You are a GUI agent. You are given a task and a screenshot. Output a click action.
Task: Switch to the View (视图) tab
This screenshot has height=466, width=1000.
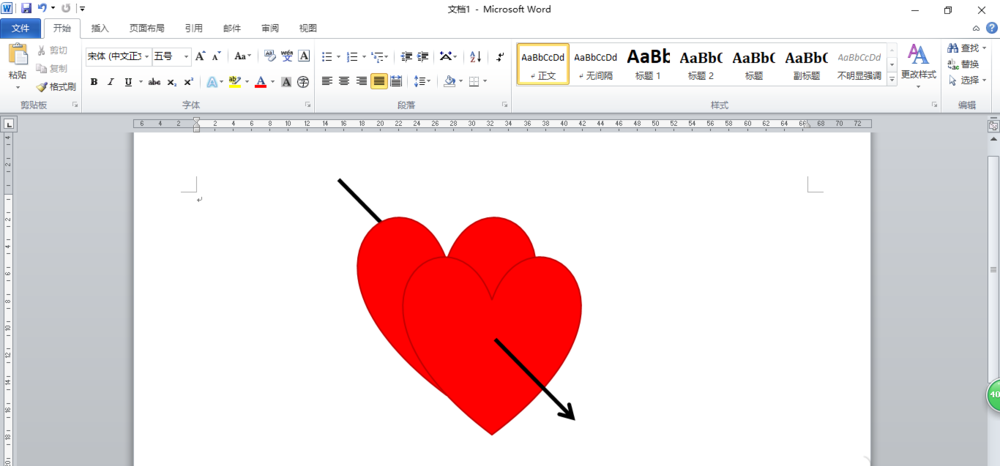coord(308,28)
